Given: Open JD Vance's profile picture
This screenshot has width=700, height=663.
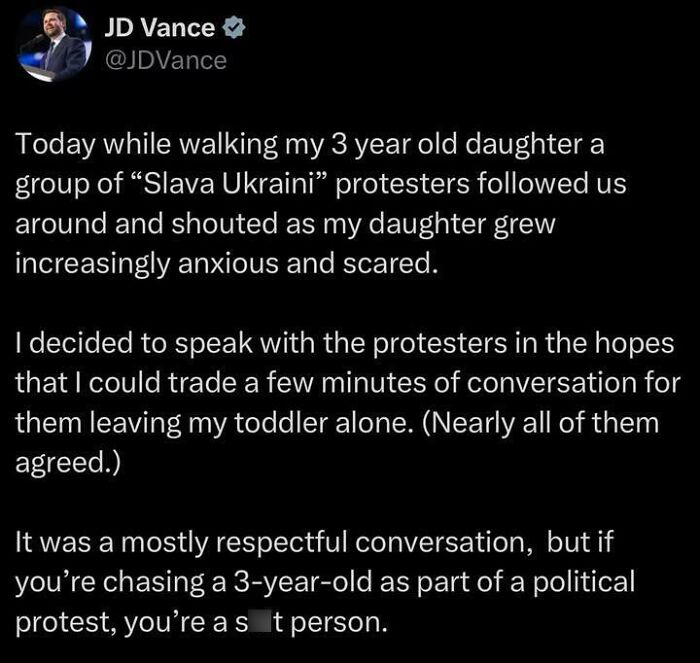Looking at the screenshot, I should pos(54,45).
